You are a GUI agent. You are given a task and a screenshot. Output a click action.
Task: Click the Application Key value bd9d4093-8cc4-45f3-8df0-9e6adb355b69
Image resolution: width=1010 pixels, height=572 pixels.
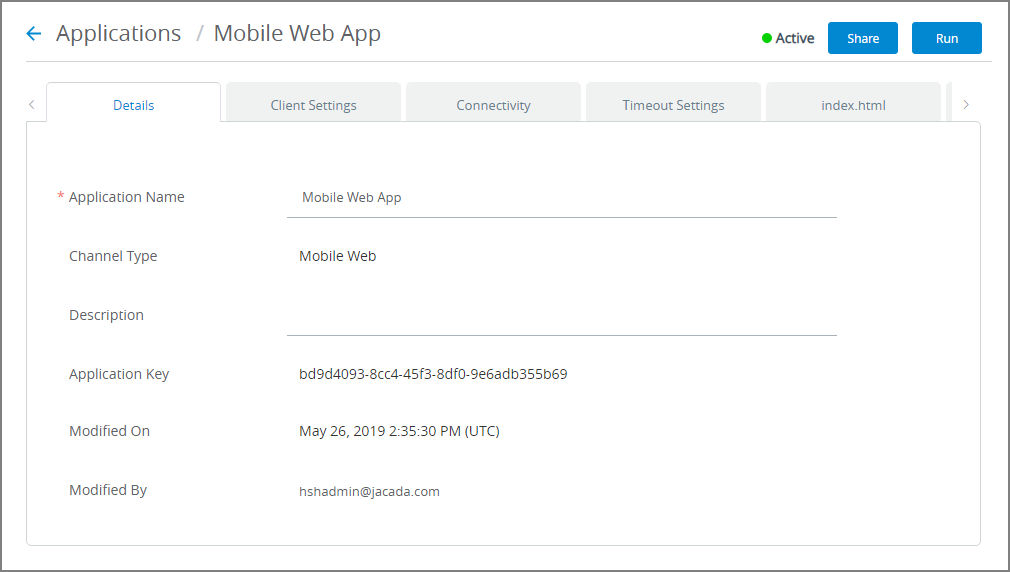pos(433,374)
